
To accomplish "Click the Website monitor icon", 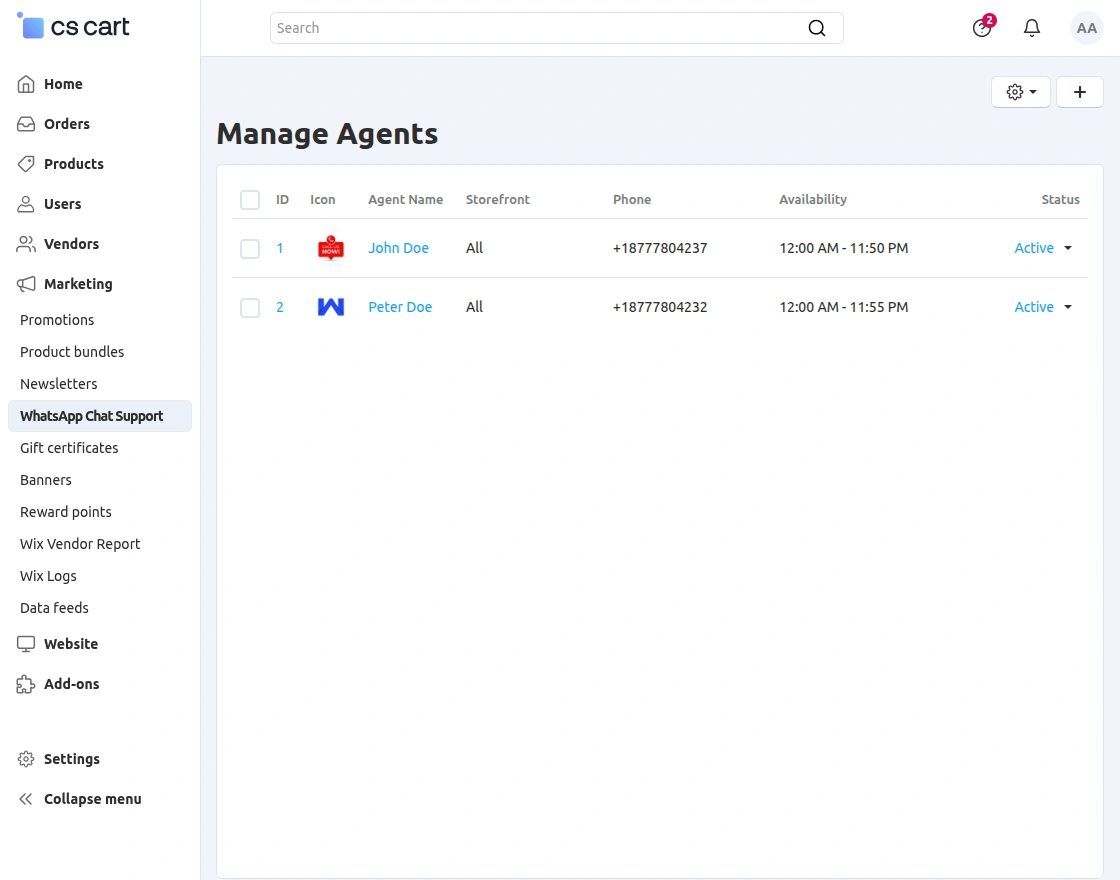I will point(26,644).
